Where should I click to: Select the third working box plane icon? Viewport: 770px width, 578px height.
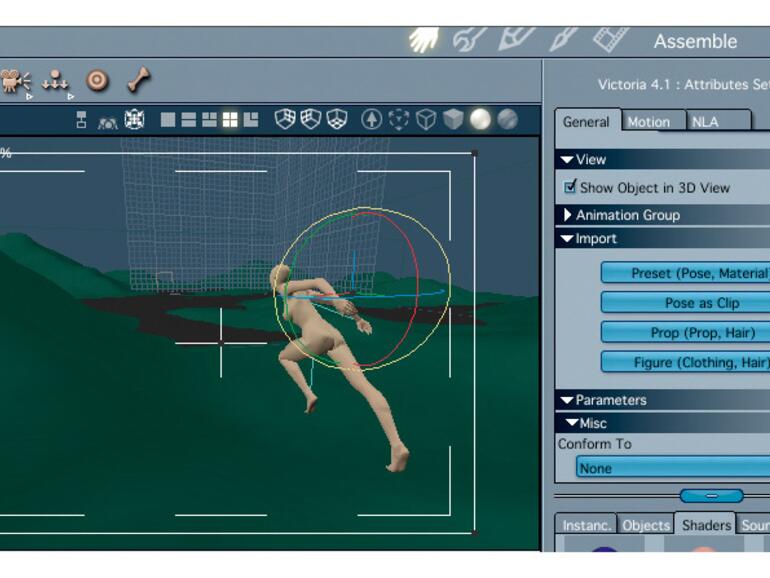click(337, 119)
